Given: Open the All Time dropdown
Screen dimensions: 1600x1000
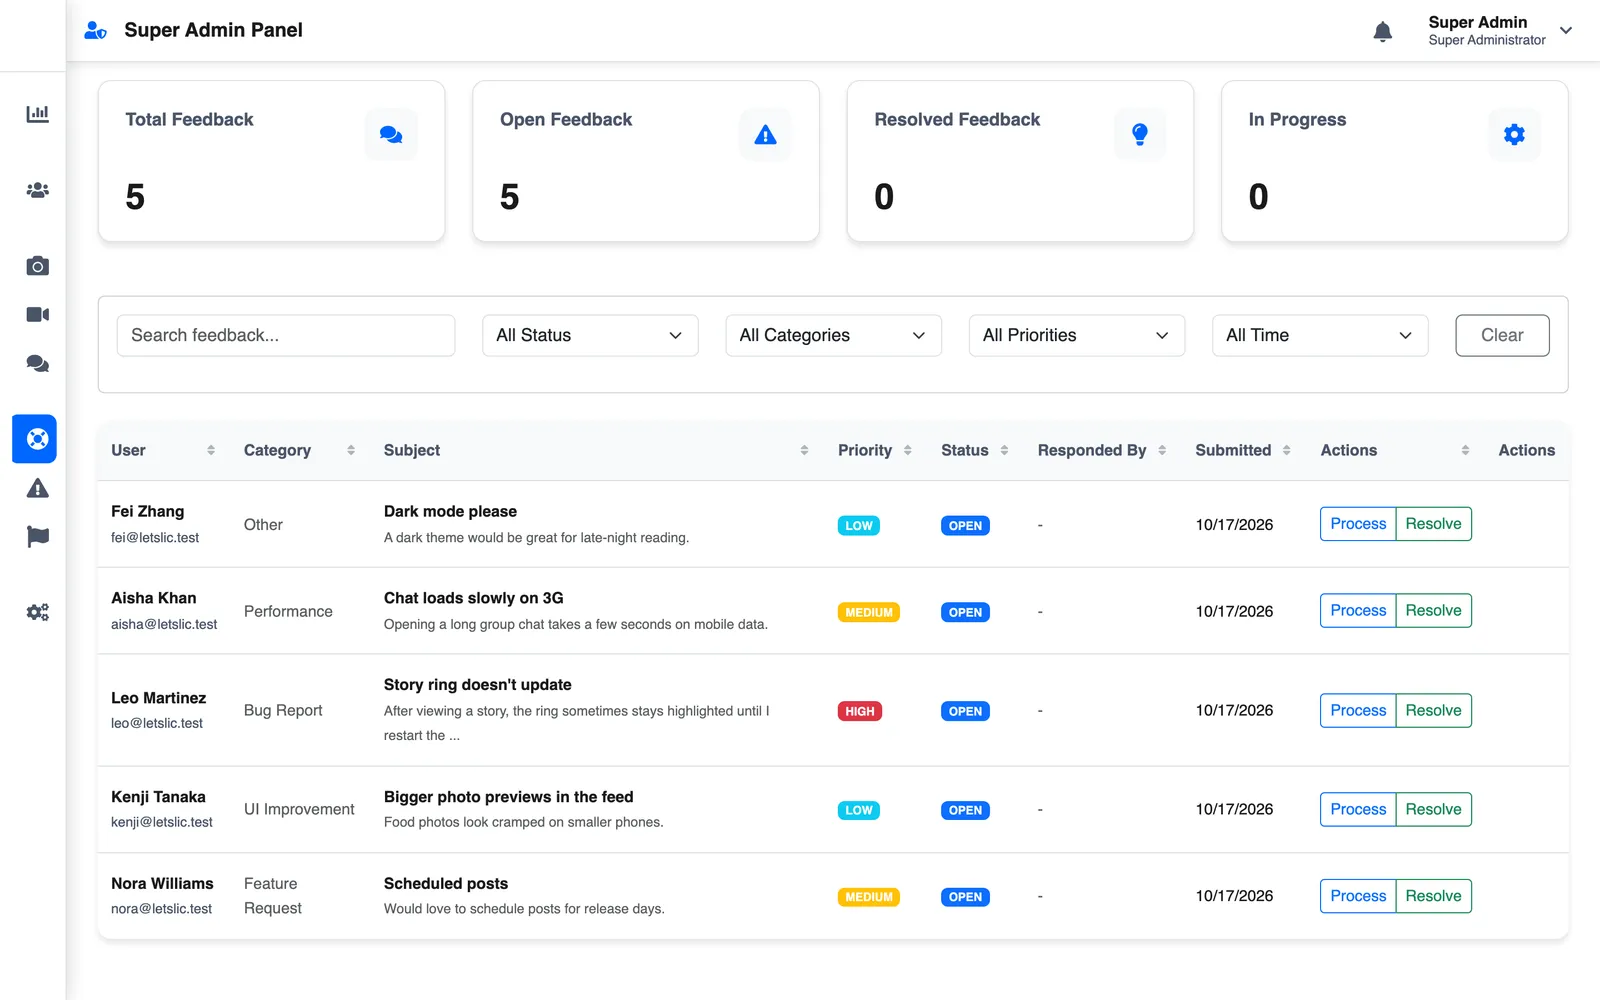Looking at the screenshot, I should click(1320, 336).
